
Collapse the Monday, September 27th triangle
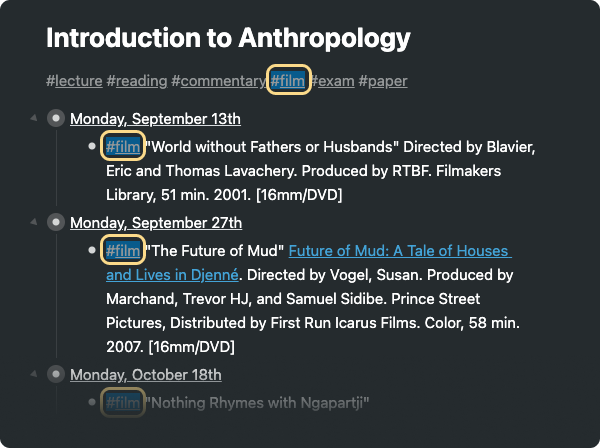point(34,222)
